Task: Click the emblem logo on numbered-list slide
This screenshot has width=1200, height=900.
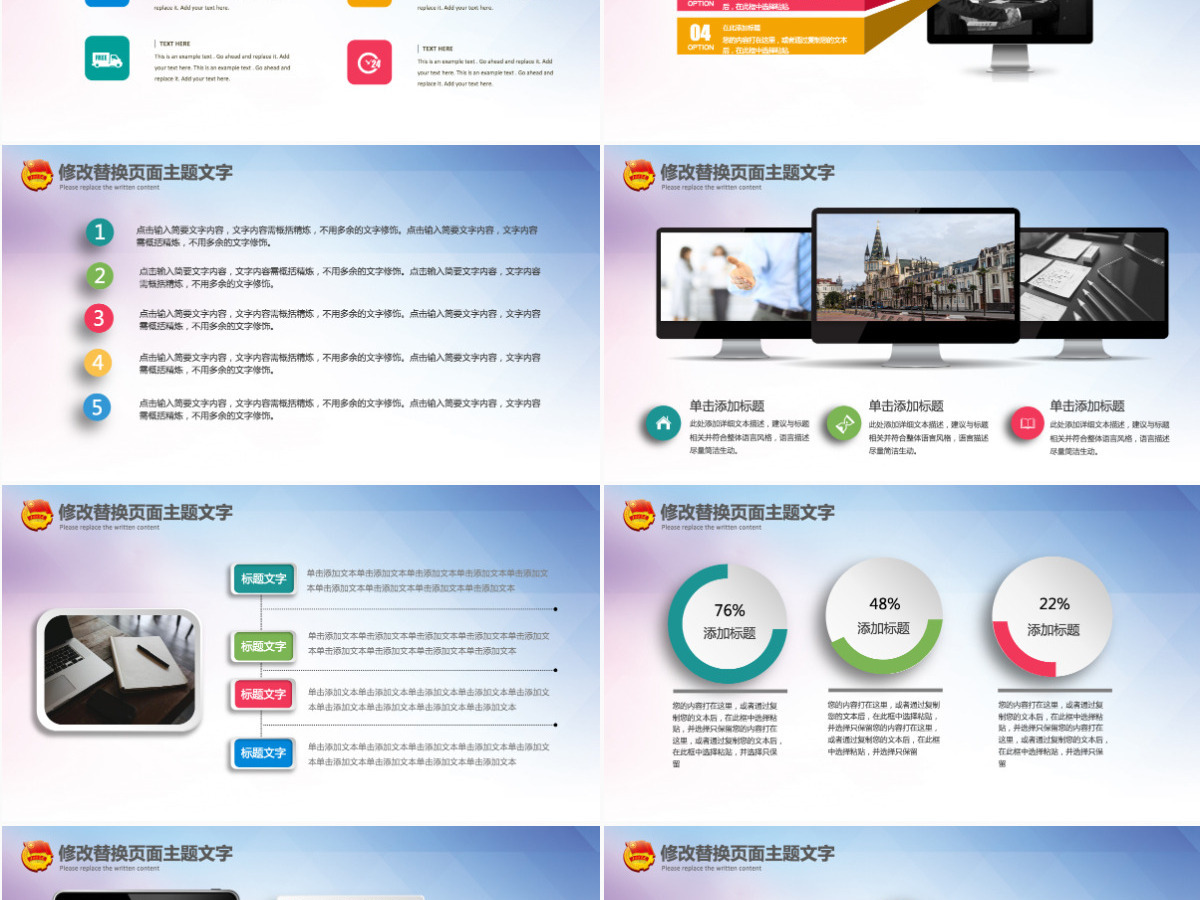Action: point(37,175)
